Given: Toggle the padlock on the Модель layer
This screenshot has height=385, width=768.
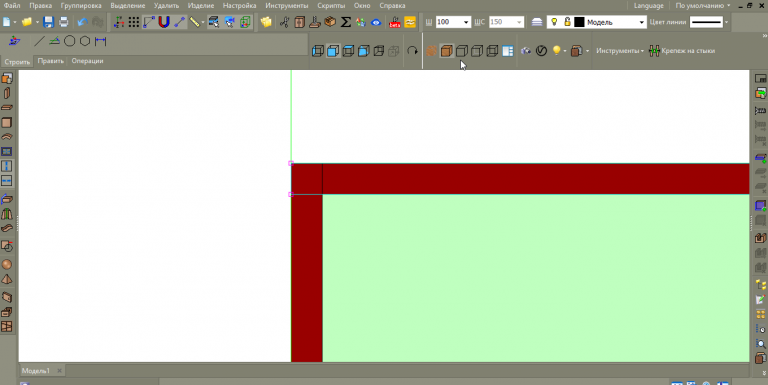Looking at the screenshot, I should (567, 22).
